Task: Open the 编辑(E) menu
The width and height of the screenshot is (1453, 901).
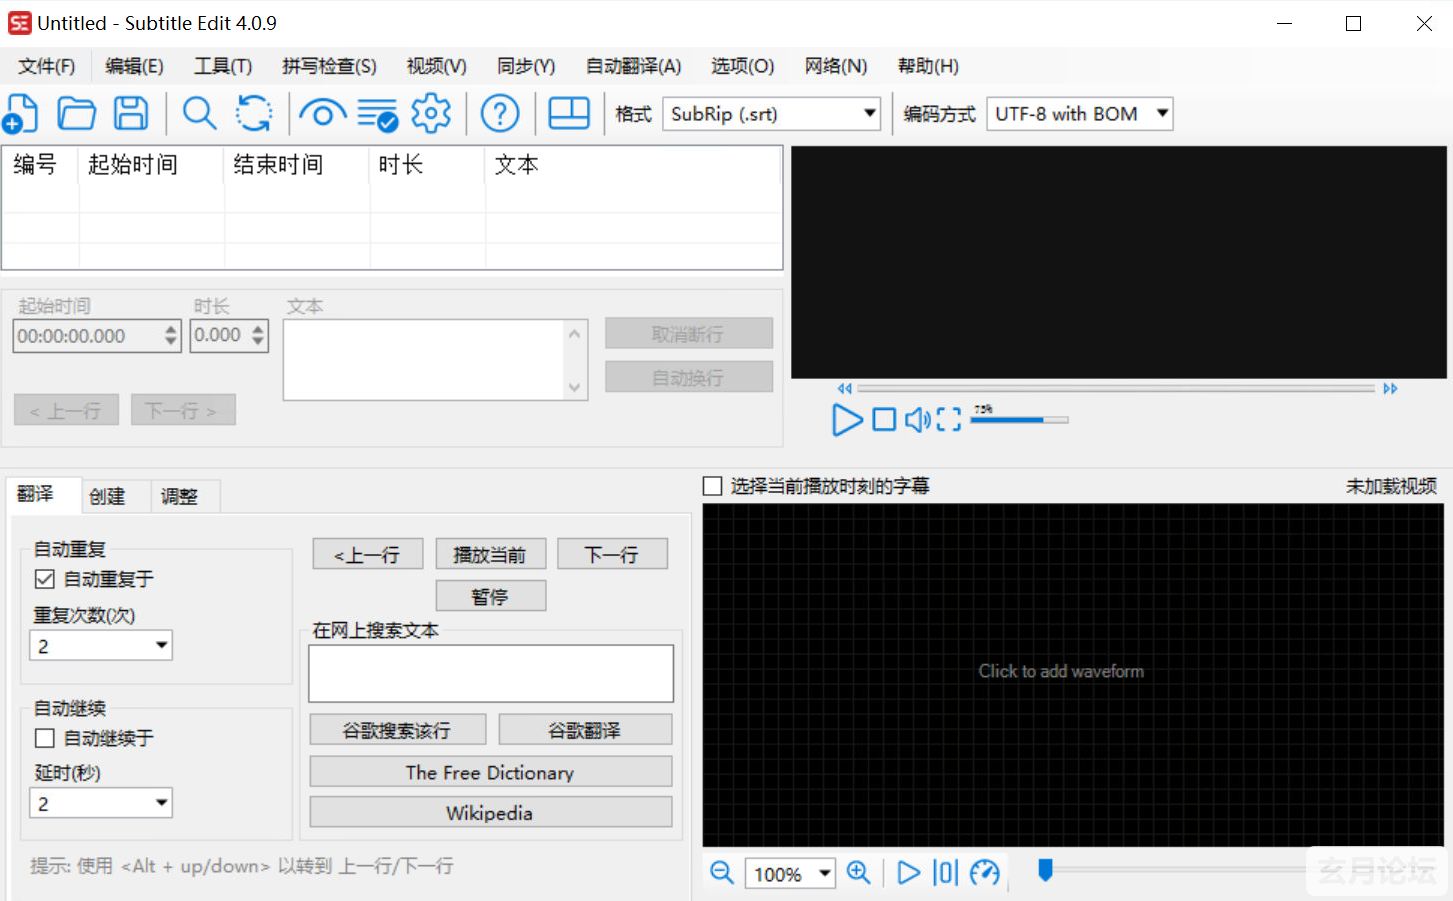Action: 134,66
